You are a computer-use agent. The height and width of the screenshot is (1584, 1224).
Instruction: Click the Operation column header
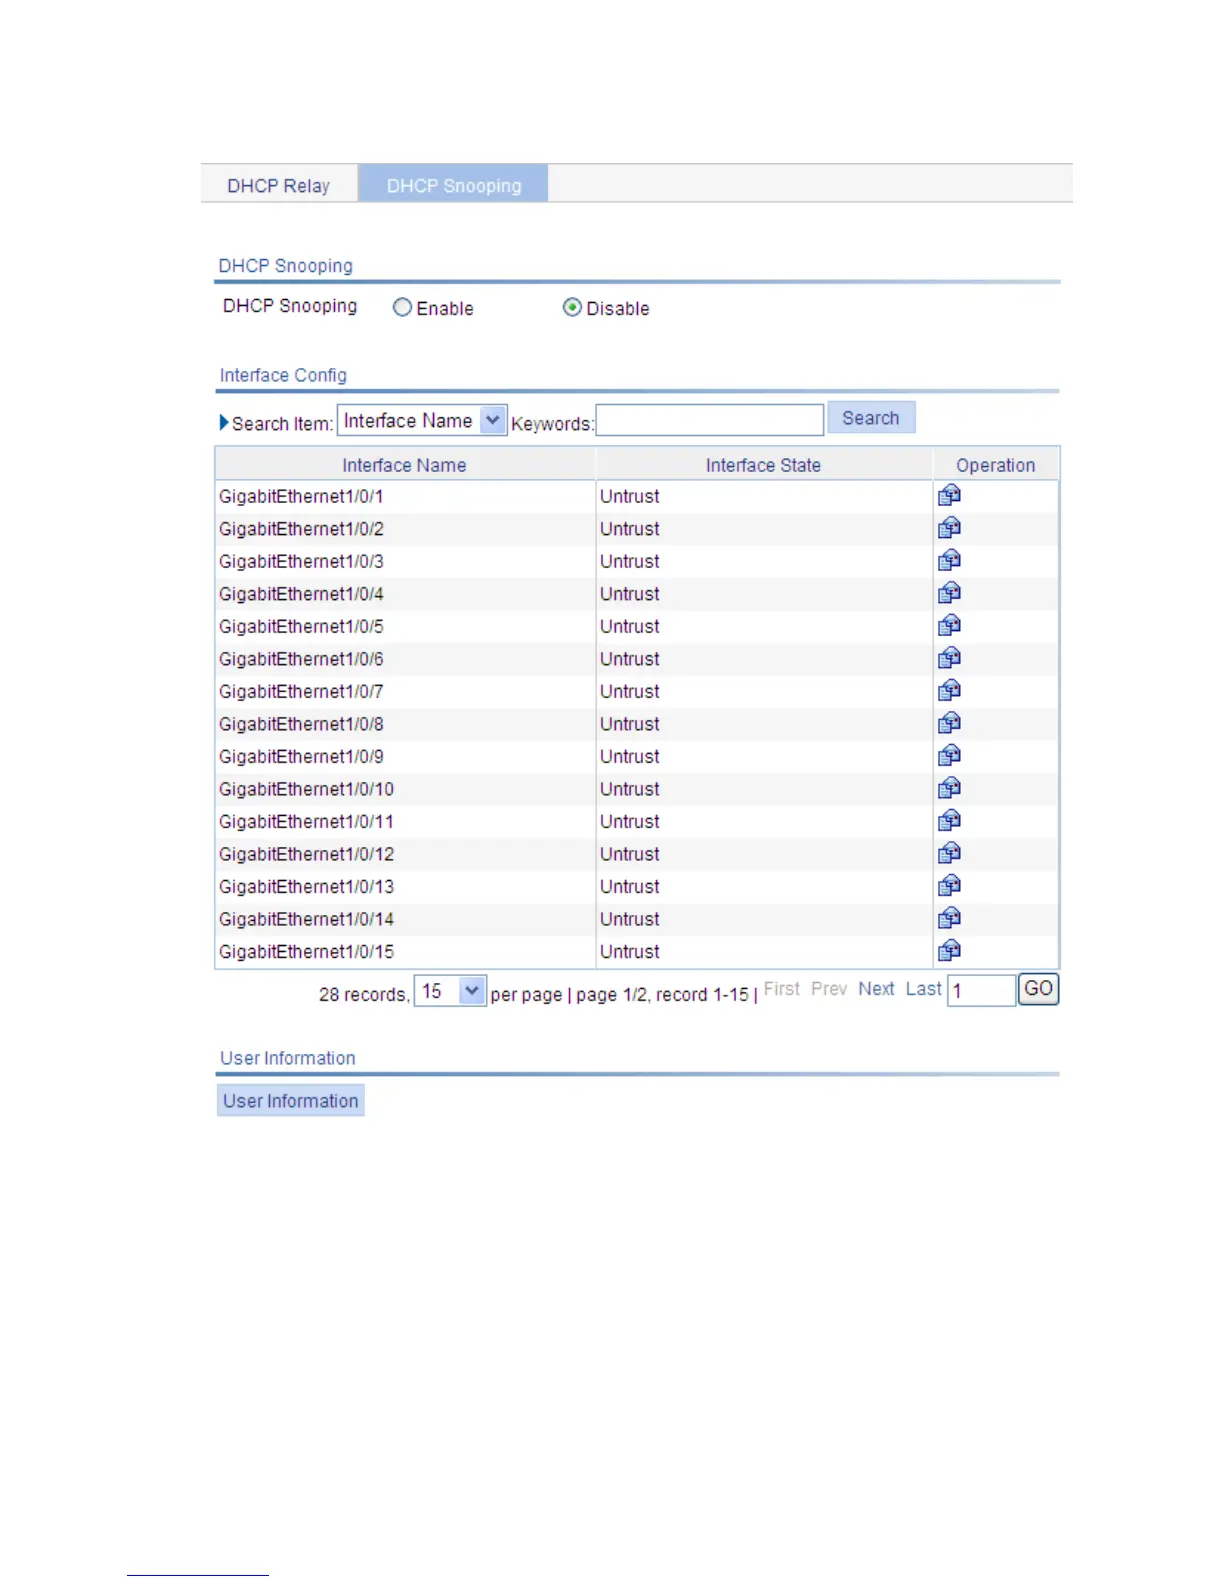click(x=996, y=465)
